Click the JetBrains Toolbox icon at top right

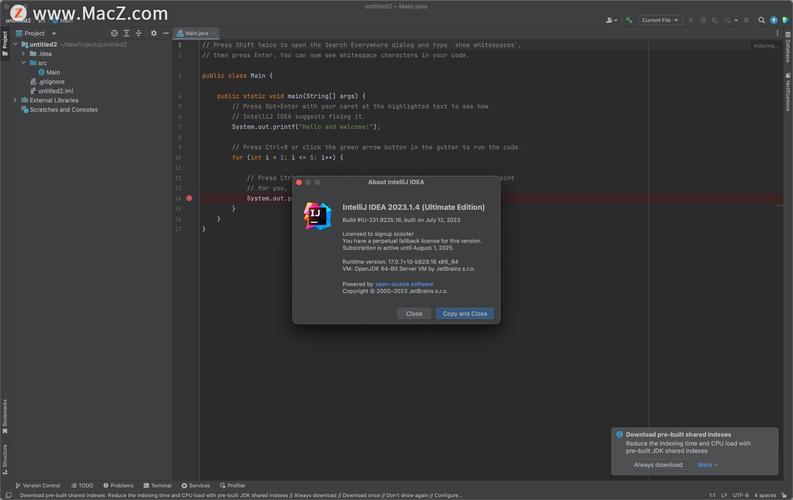point(785,20)
